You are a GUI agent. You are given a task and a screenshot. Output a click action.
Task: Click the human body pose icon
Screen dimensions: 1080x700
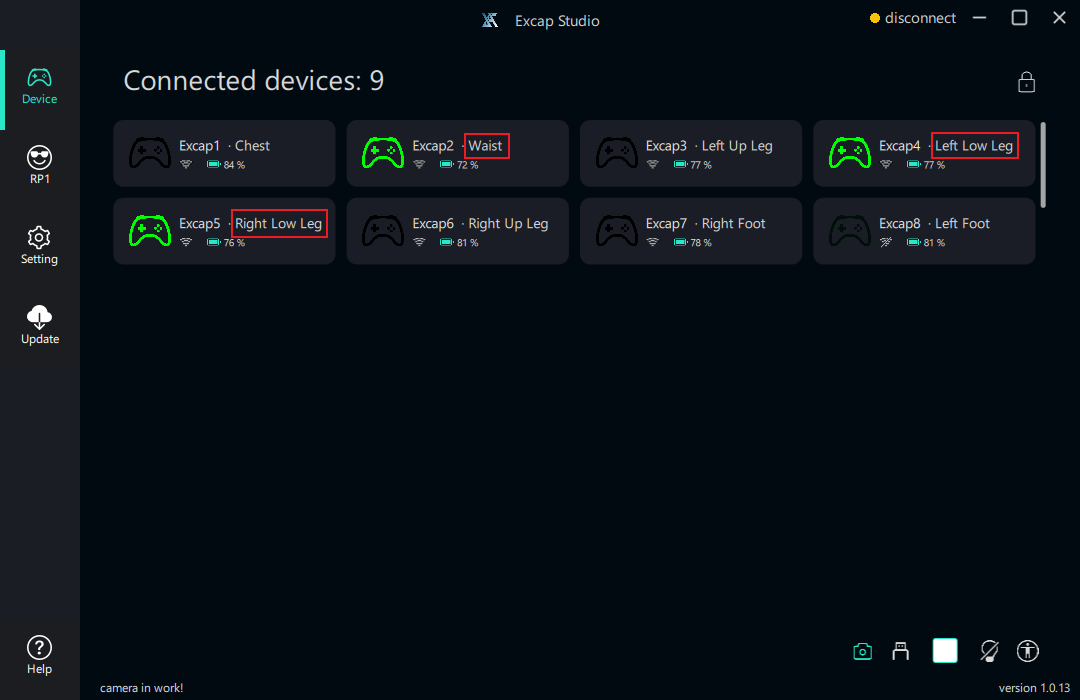tap(1028, 651)
